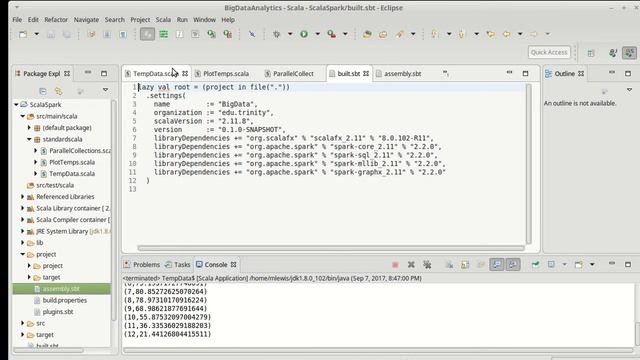The width and height of the screenshot is (640, 360).
Task: Toggle Show Console on Standard Out
Action: [x=497, y=264]
